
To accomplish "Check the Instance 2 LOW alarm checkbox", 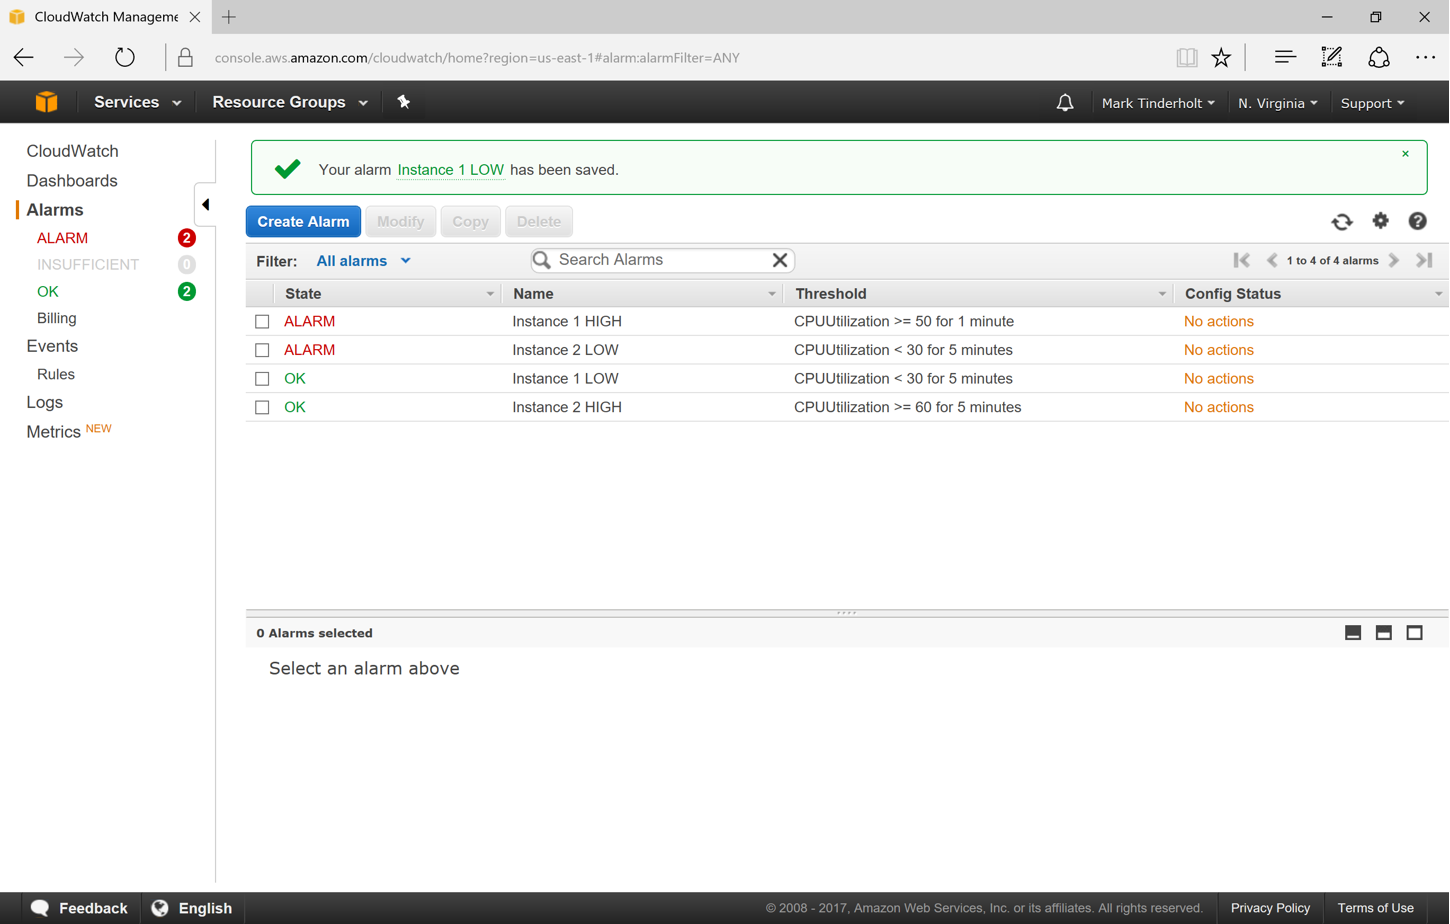I will click(262, 350).
